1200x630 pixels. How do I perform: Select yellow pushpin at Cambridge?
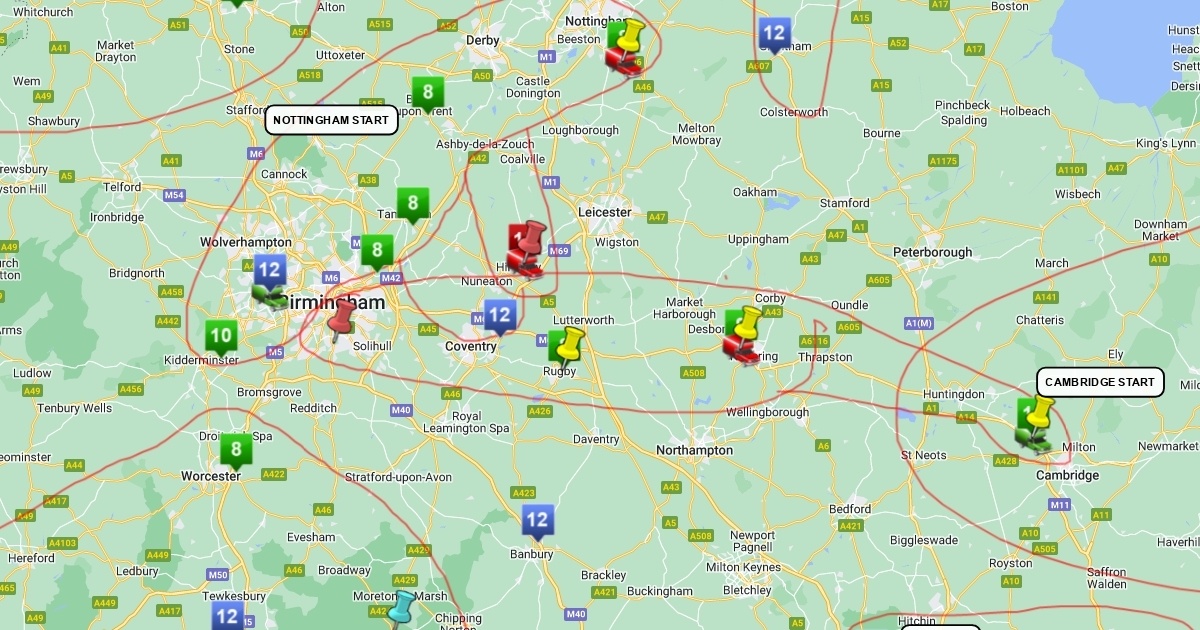[1040, 412]
